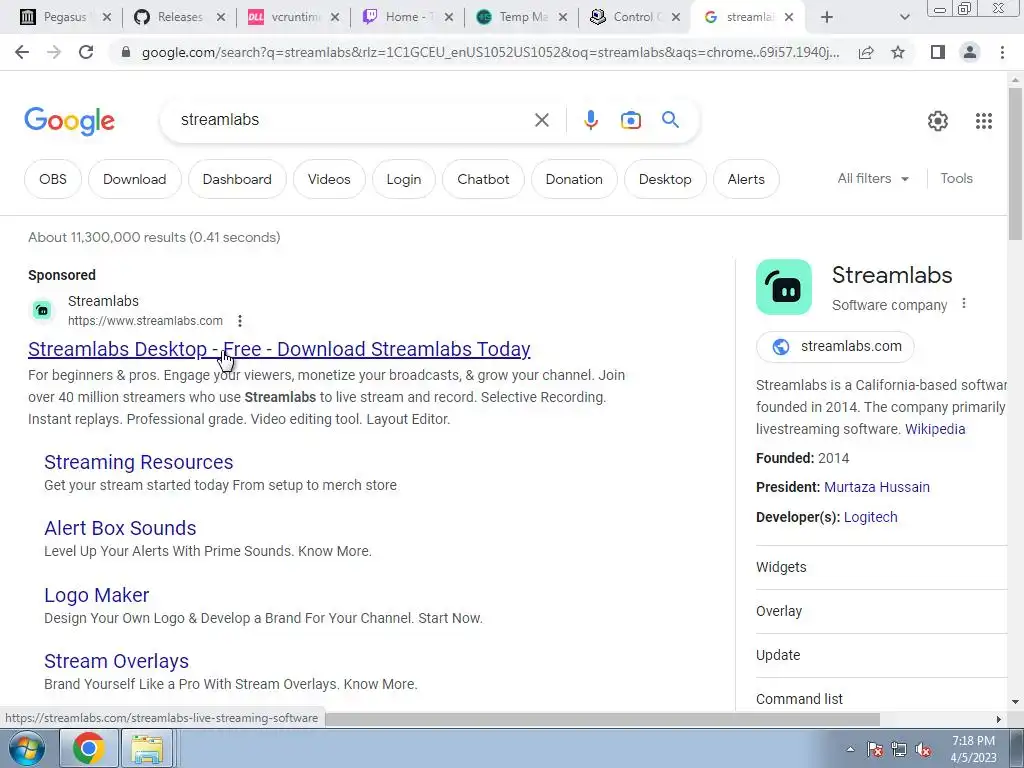
Task: Expand the Update row in knowledge panel
Action: click(882, 655)
